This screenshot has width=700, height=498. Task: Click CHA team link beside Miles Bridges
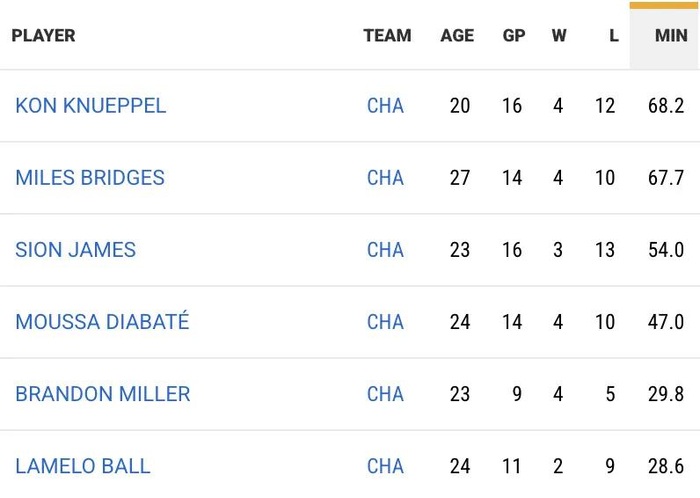[x=385, y=178]
